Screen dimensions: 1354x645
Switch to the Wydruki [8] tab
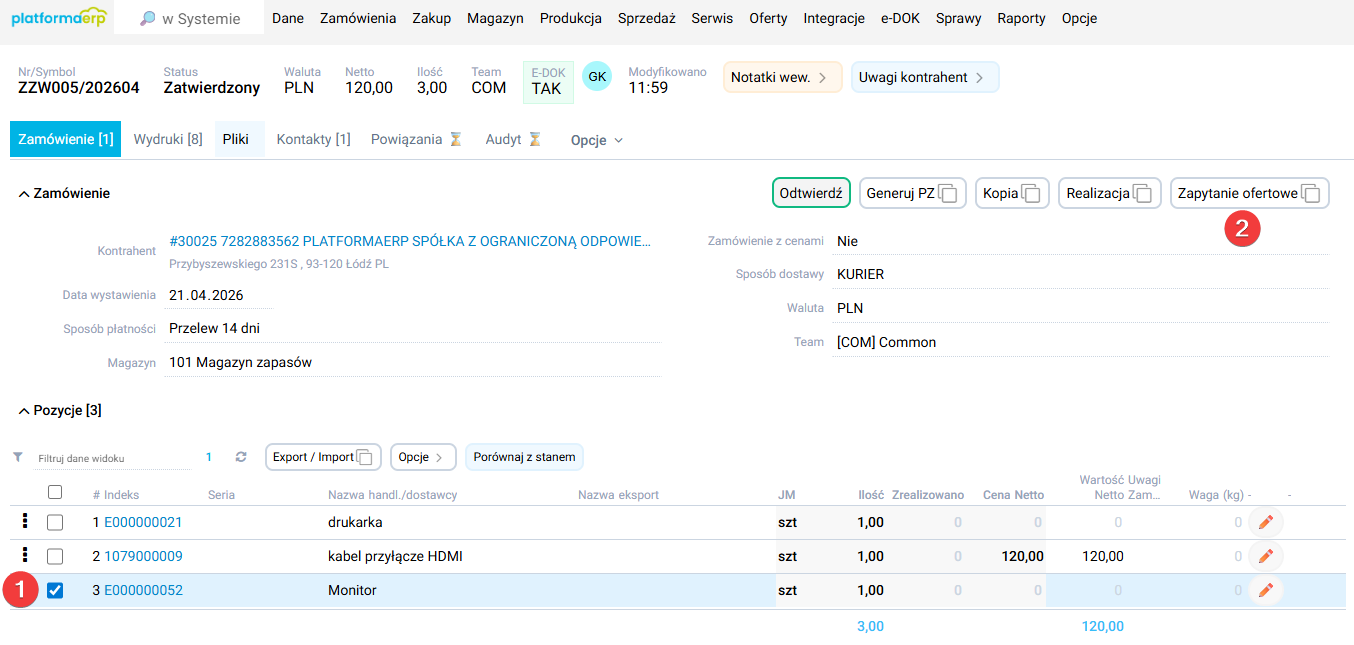[168, 139]
